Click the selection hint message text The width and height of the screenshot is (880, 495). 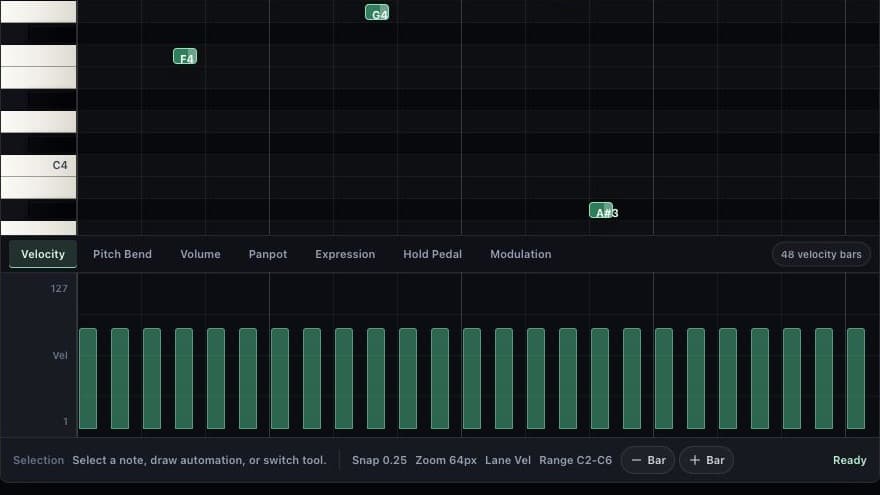click(199, 460)
